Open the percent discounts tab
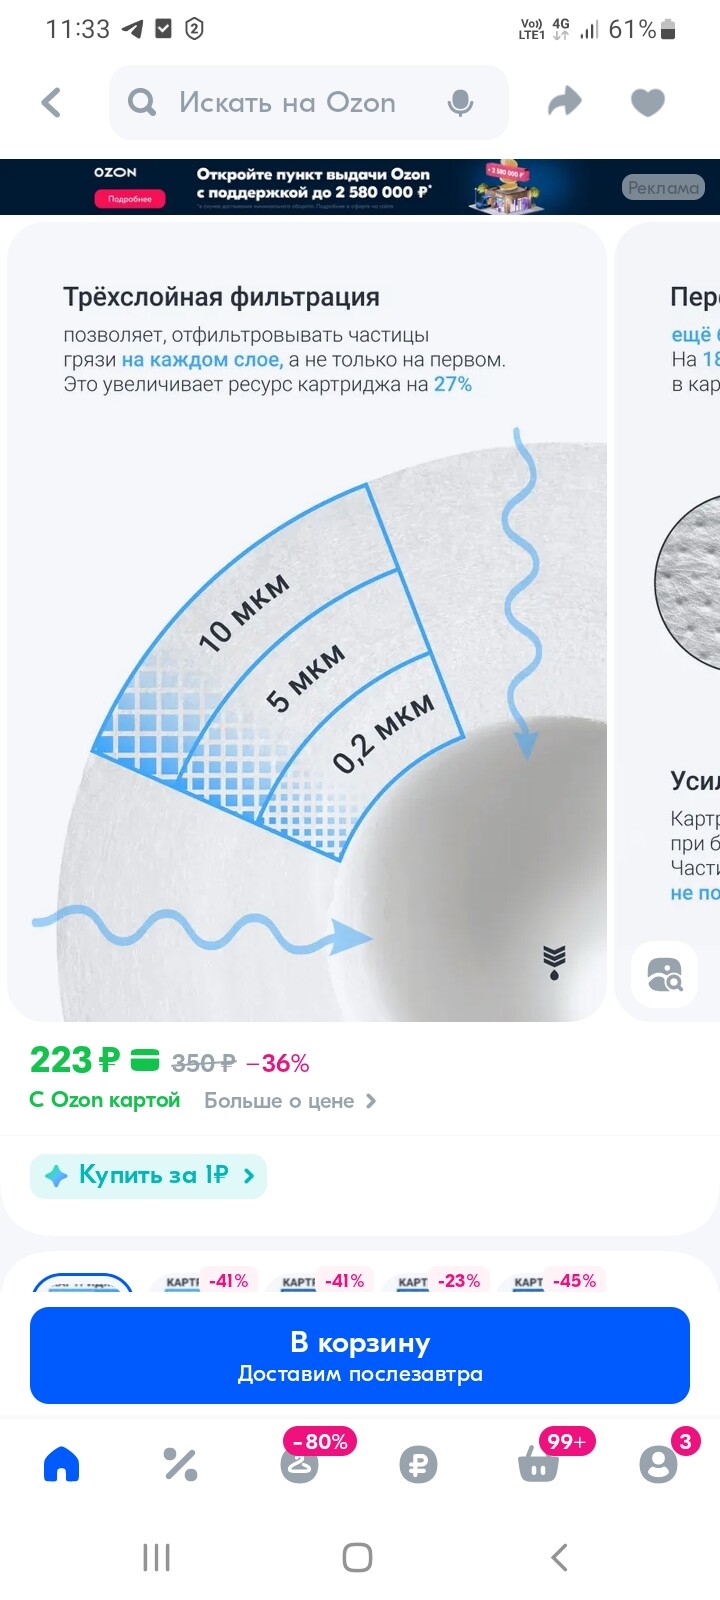The image size is (720, 1600). 181,1464
